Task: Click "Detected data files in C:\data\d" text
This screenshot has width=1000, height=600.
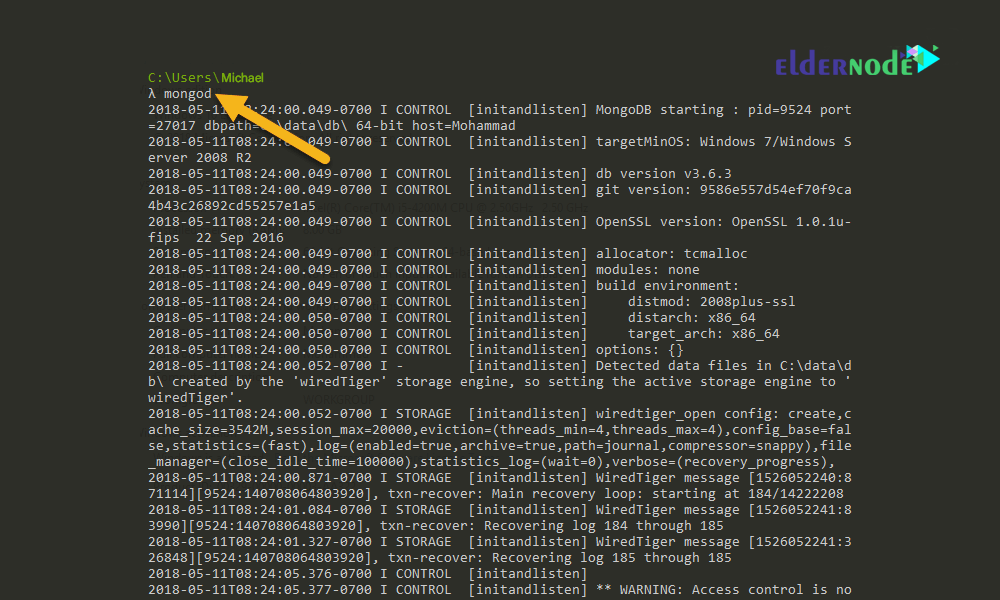Action: point(723,365)
